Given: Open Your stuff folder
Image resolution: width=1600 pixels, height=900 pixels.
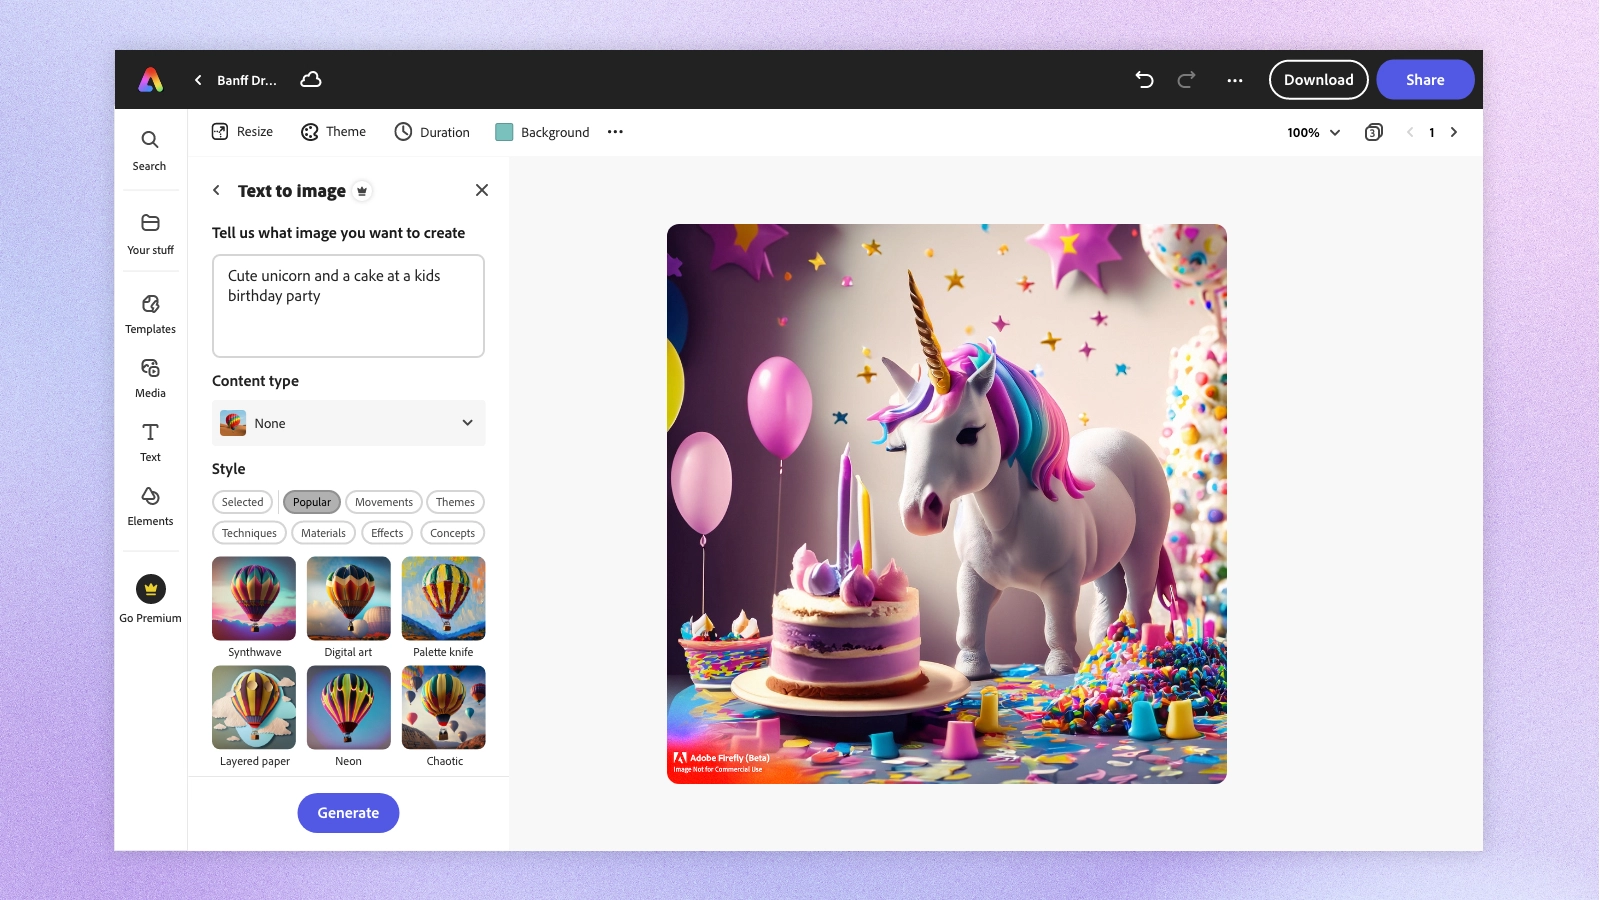Looking at the screenshot, I should (x=150, y=234).
